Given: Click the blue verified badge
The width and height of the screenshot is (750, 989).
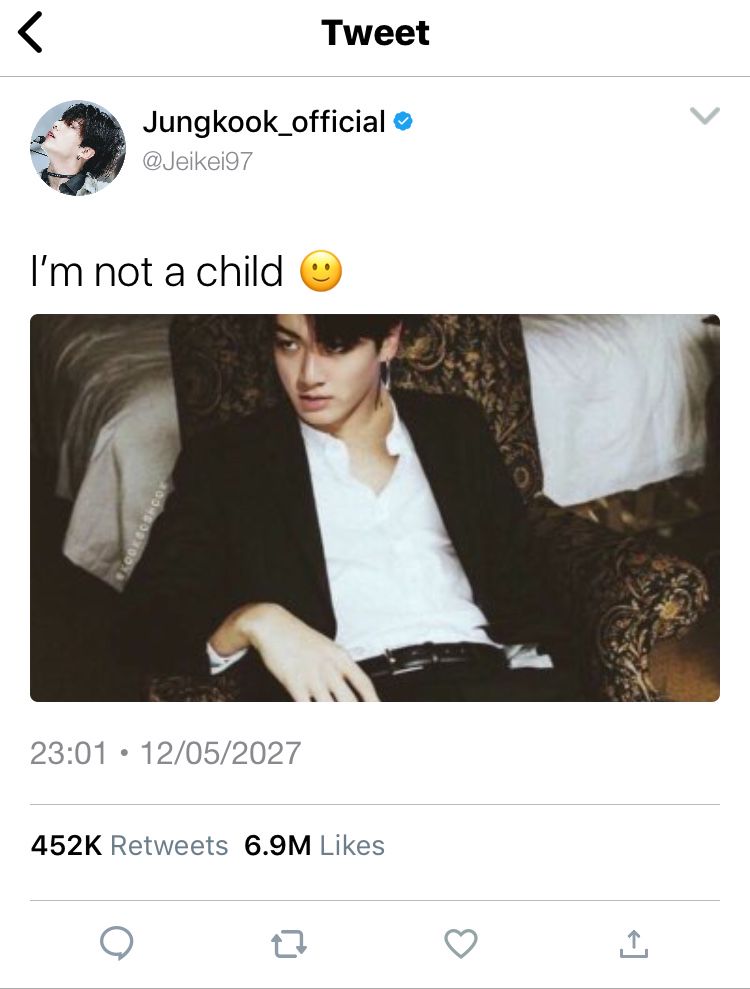Looking at the screenshot, I should pyautogui.click(x=404, y=122).
